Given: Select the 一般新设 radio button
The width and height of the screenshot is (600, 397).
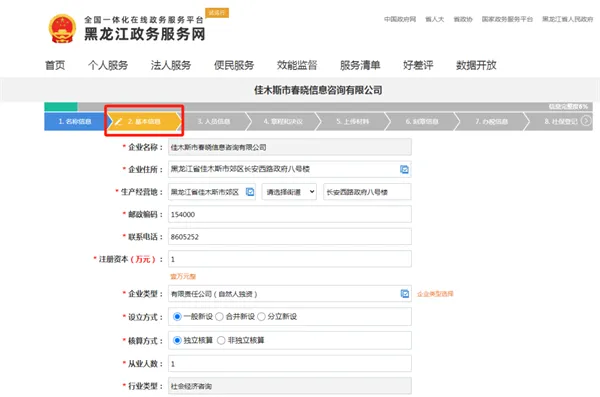Looking at the screenshot, I should (177, 317).
